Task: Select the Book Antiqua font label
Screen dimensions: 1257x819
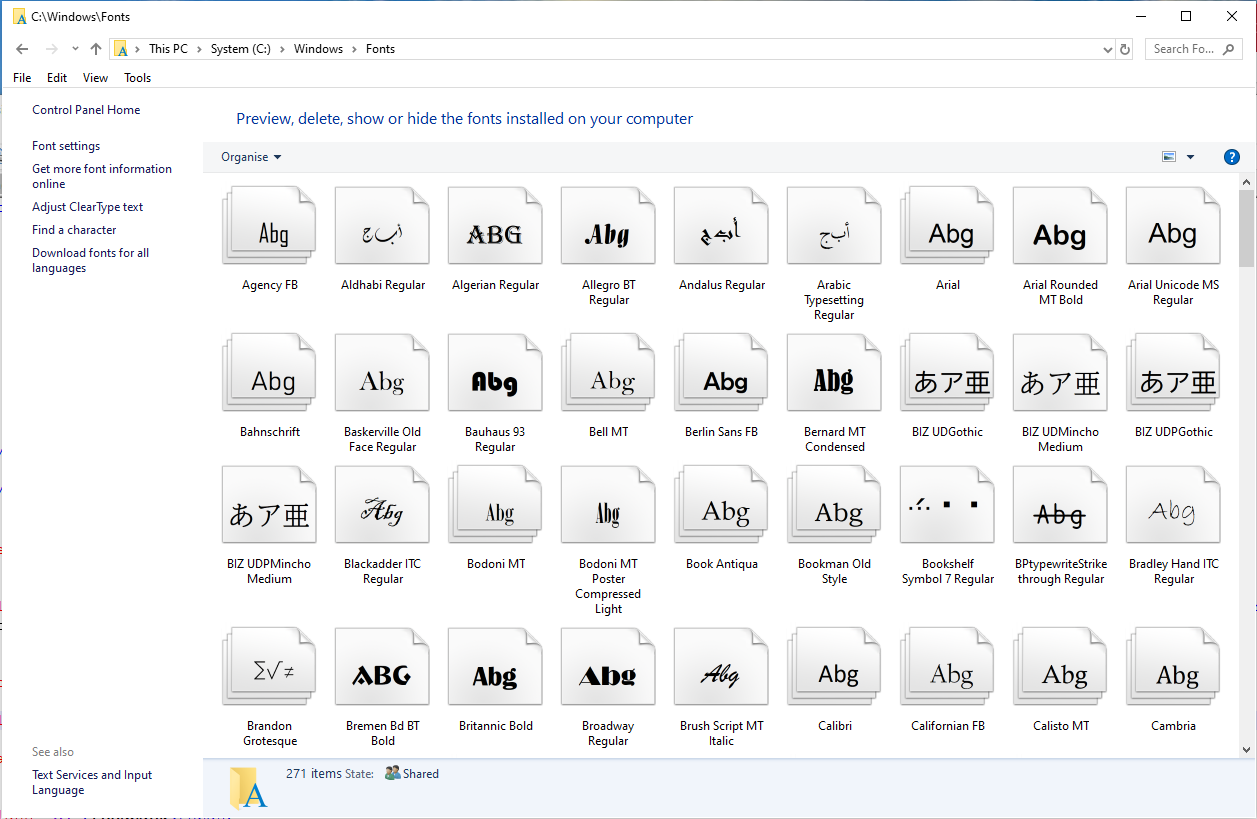Action: (722, 564)
